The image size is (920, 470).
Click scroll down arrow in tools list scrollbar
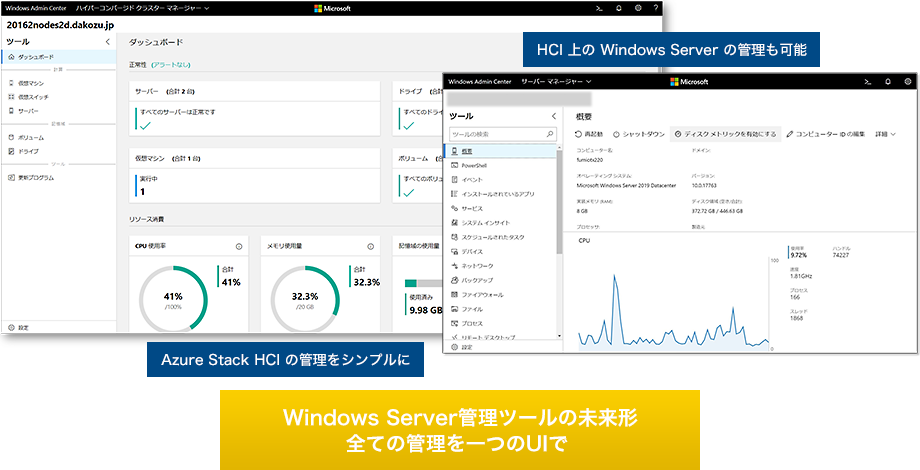tap(559, 336)
